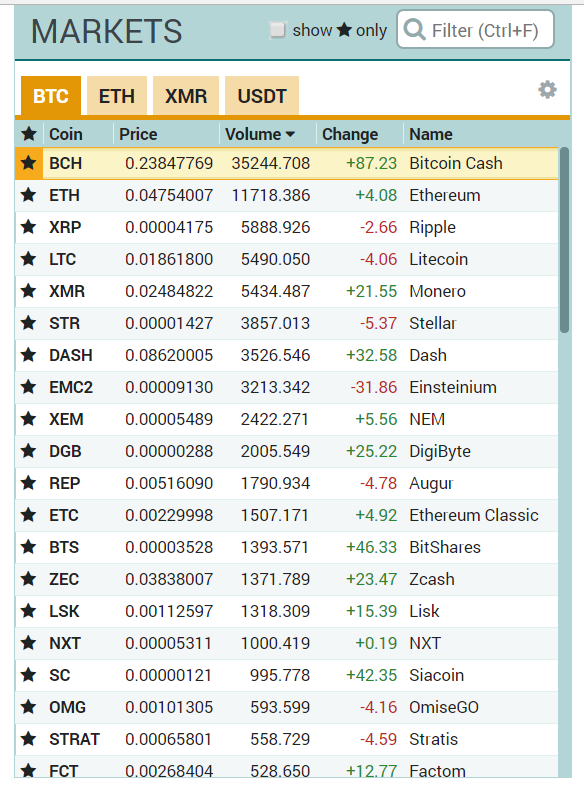The image size is (584, 792).
Task: Select the Ripple market name
Action: (432, 227)
